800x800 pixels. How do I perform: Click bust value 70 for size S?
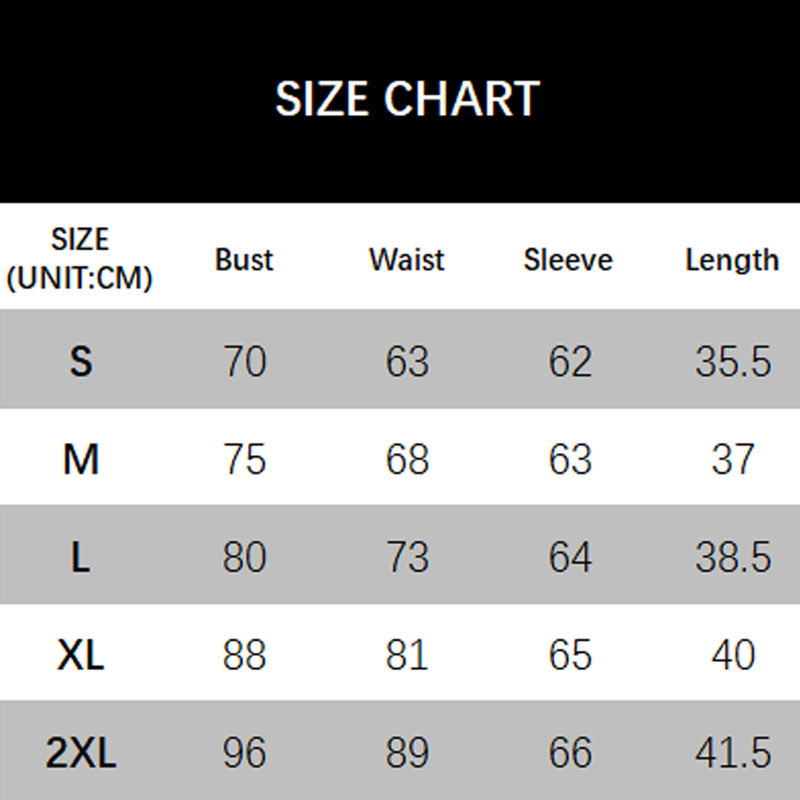click(x=245, y=361)
